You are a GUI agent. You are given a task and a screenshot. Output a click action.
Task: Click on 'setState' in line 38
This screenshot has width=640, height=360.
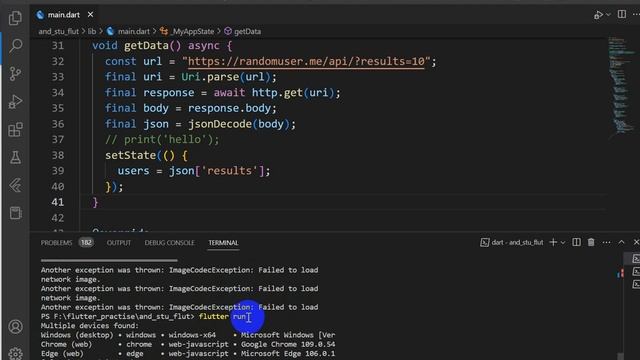click(x=131, y=155)
